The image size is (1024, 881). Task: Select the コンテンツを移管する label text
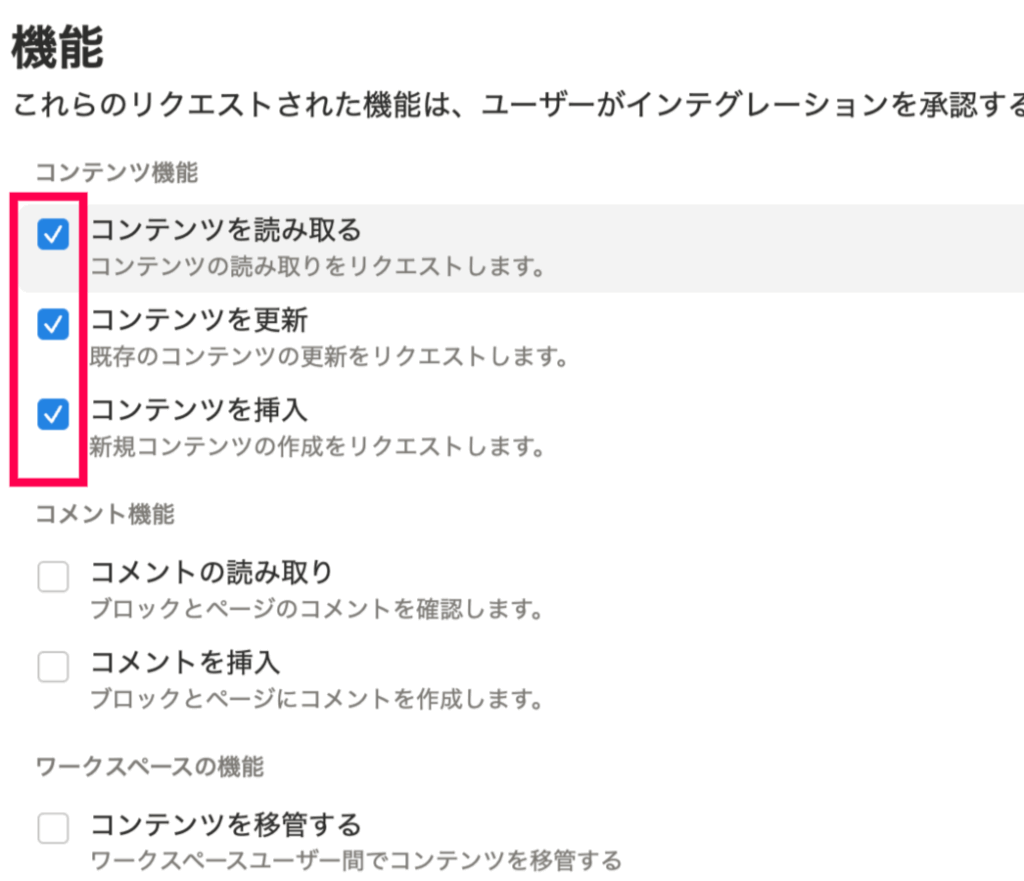click(225, 825)
